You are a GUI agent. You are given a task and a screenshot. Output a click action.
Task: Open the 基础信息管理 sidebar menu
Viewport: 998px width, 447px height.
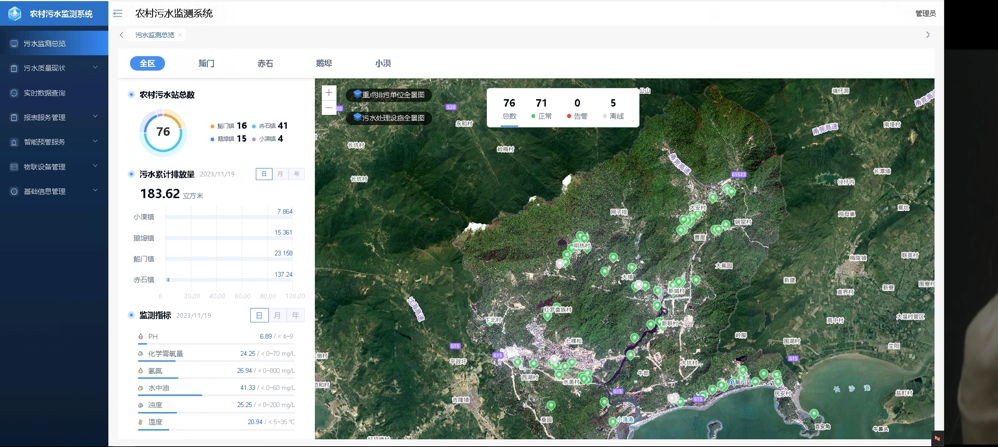pos(54,191)
